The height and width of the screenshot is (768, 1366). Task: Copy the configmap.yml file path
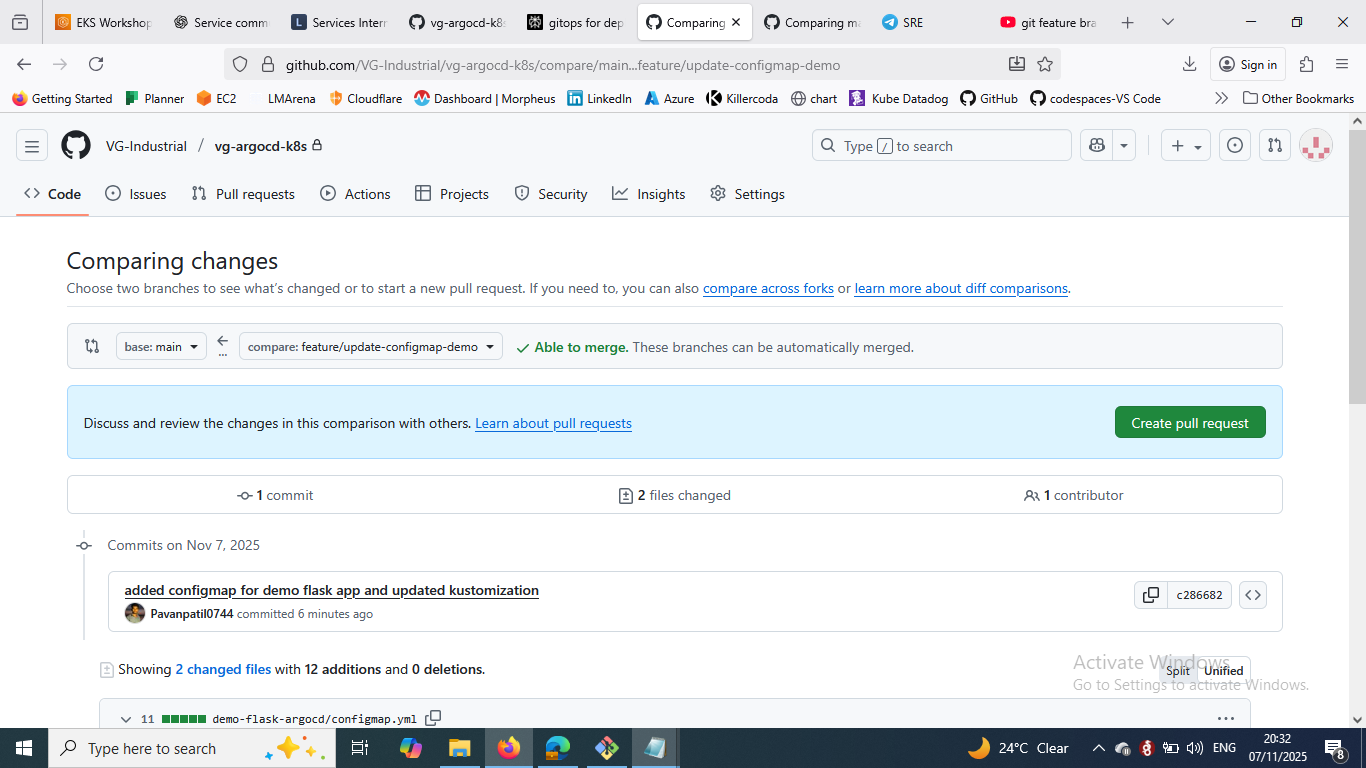point(433,718)
